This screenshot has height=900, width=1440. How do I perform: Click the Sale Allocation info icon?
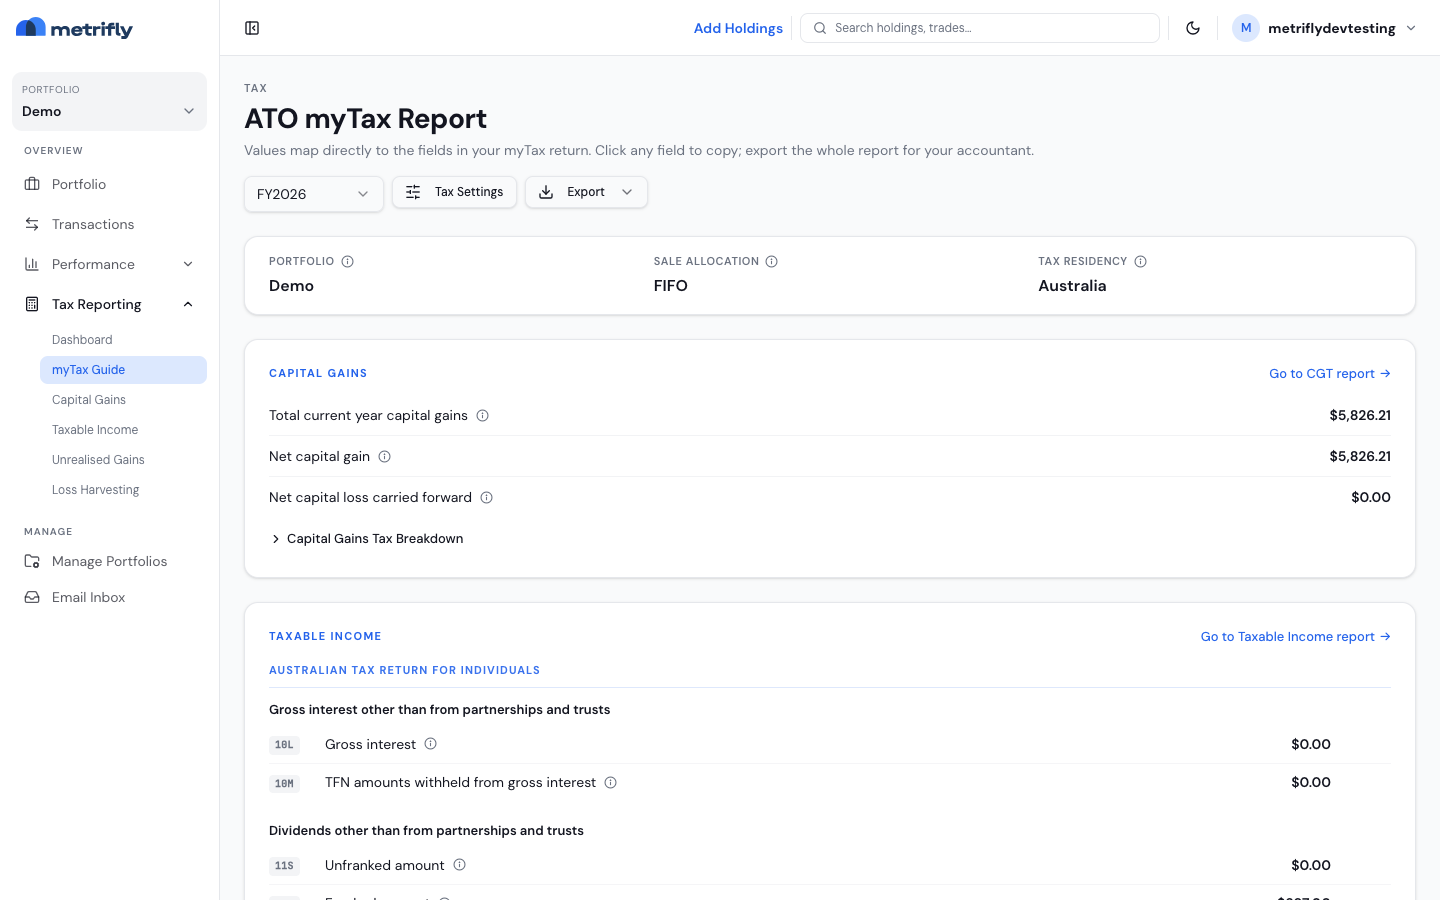(772, 262)
